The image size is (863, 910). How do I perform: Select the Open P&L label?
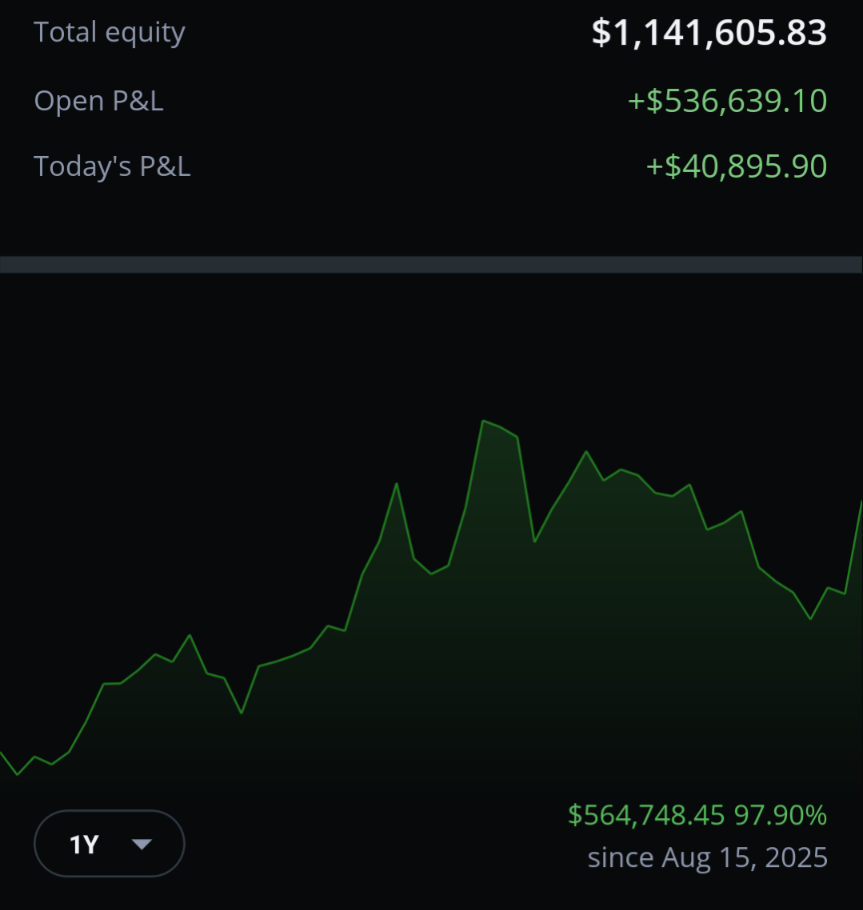[99, 101]
